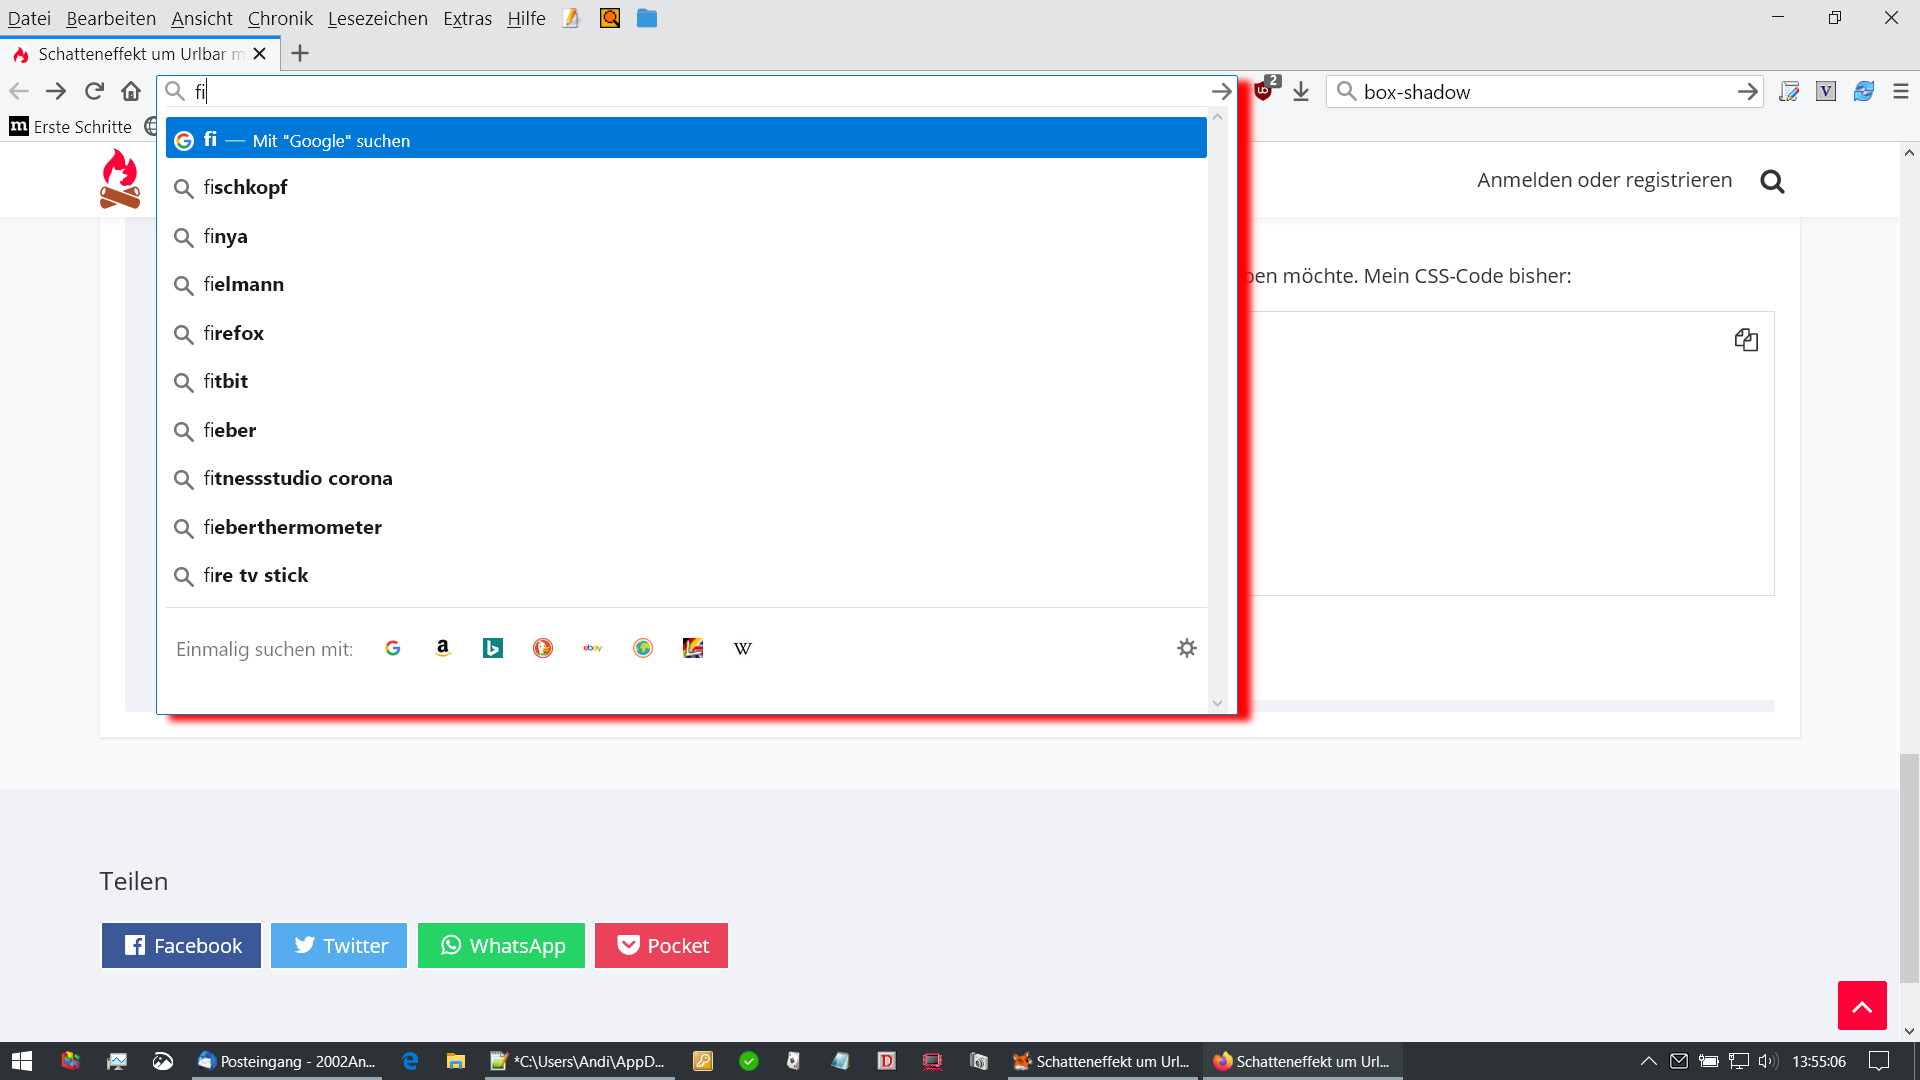
Task: Click Anmelden oder registrieren link
Action: [x=1604, y=180]
